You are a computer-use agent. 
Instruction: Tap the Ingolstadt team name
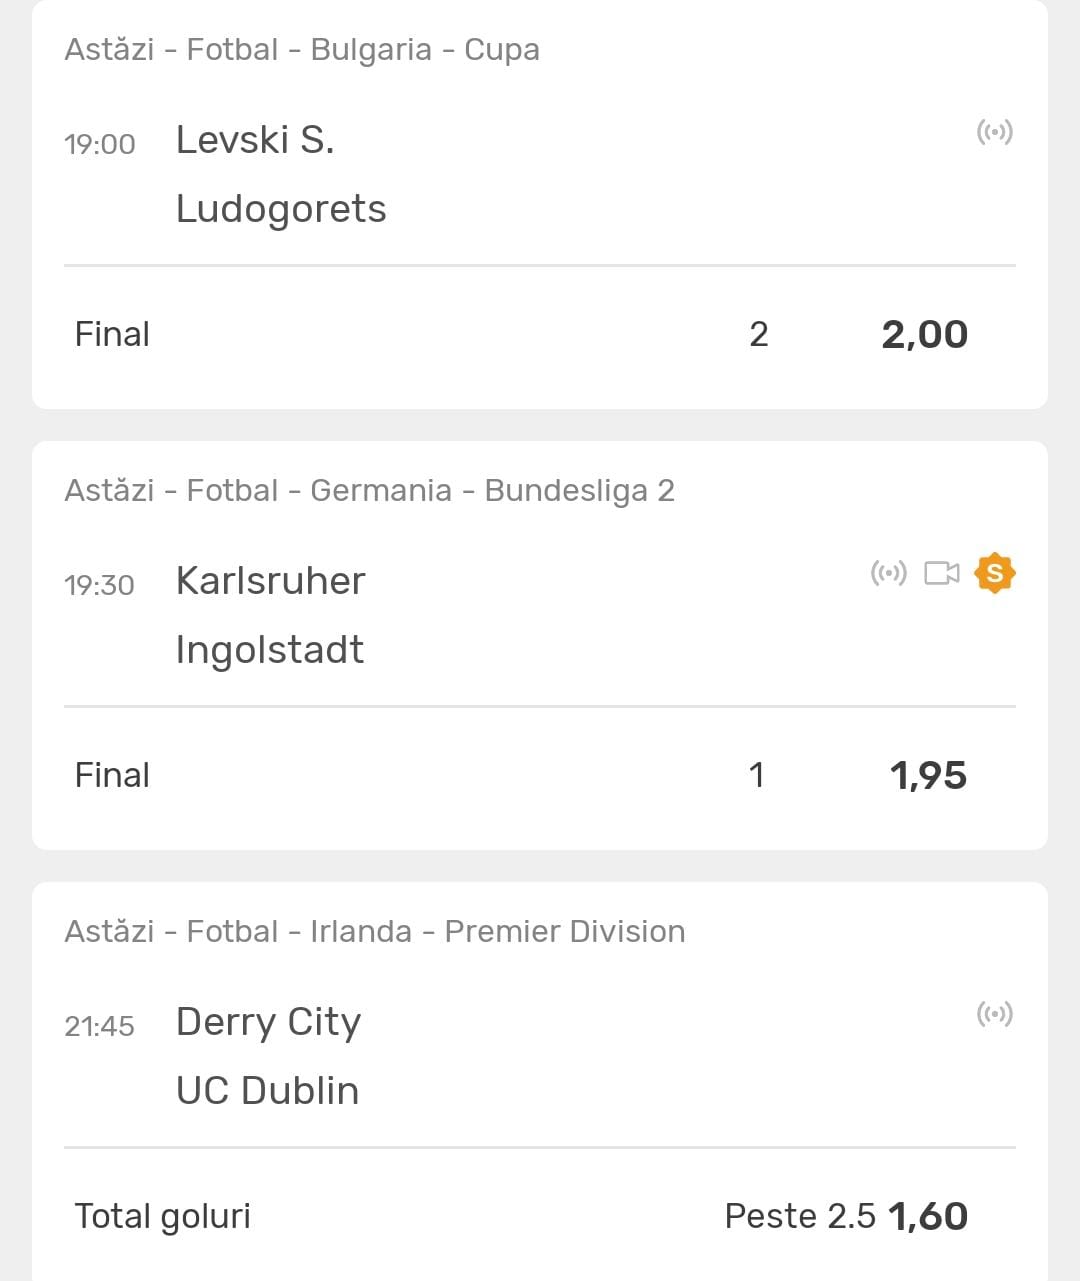pyautogui.click(x=270, y=650)
